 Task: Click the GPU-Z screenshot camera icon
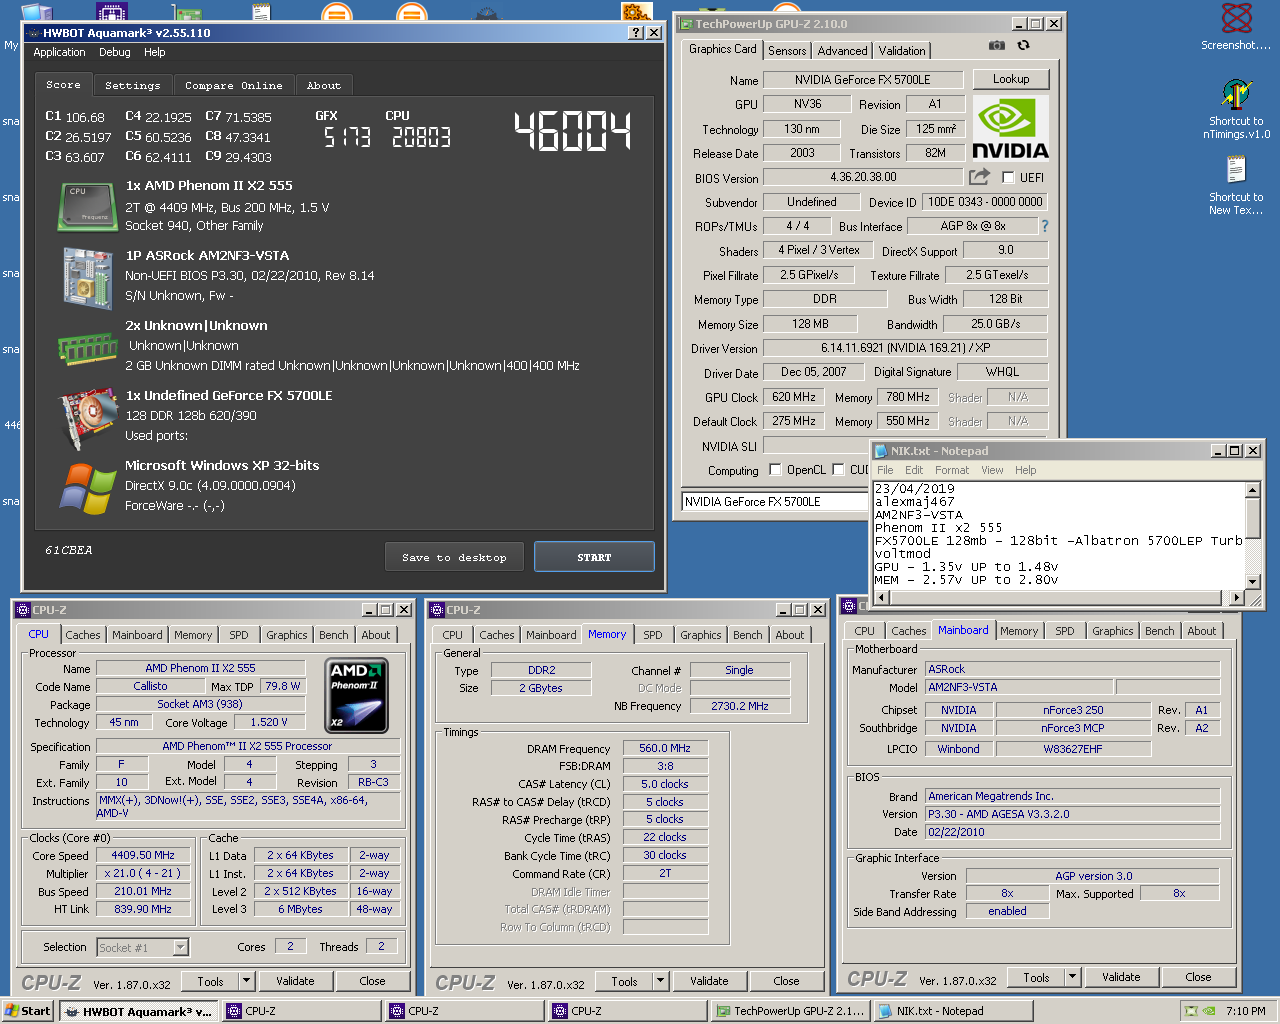point(996,45)
